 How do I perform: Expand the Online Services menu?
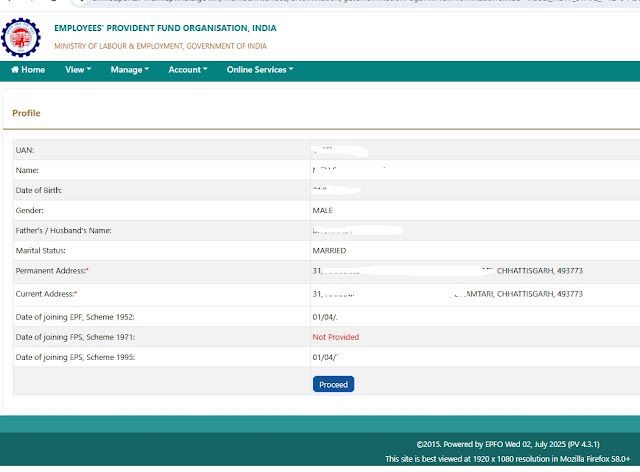point(260,70)
